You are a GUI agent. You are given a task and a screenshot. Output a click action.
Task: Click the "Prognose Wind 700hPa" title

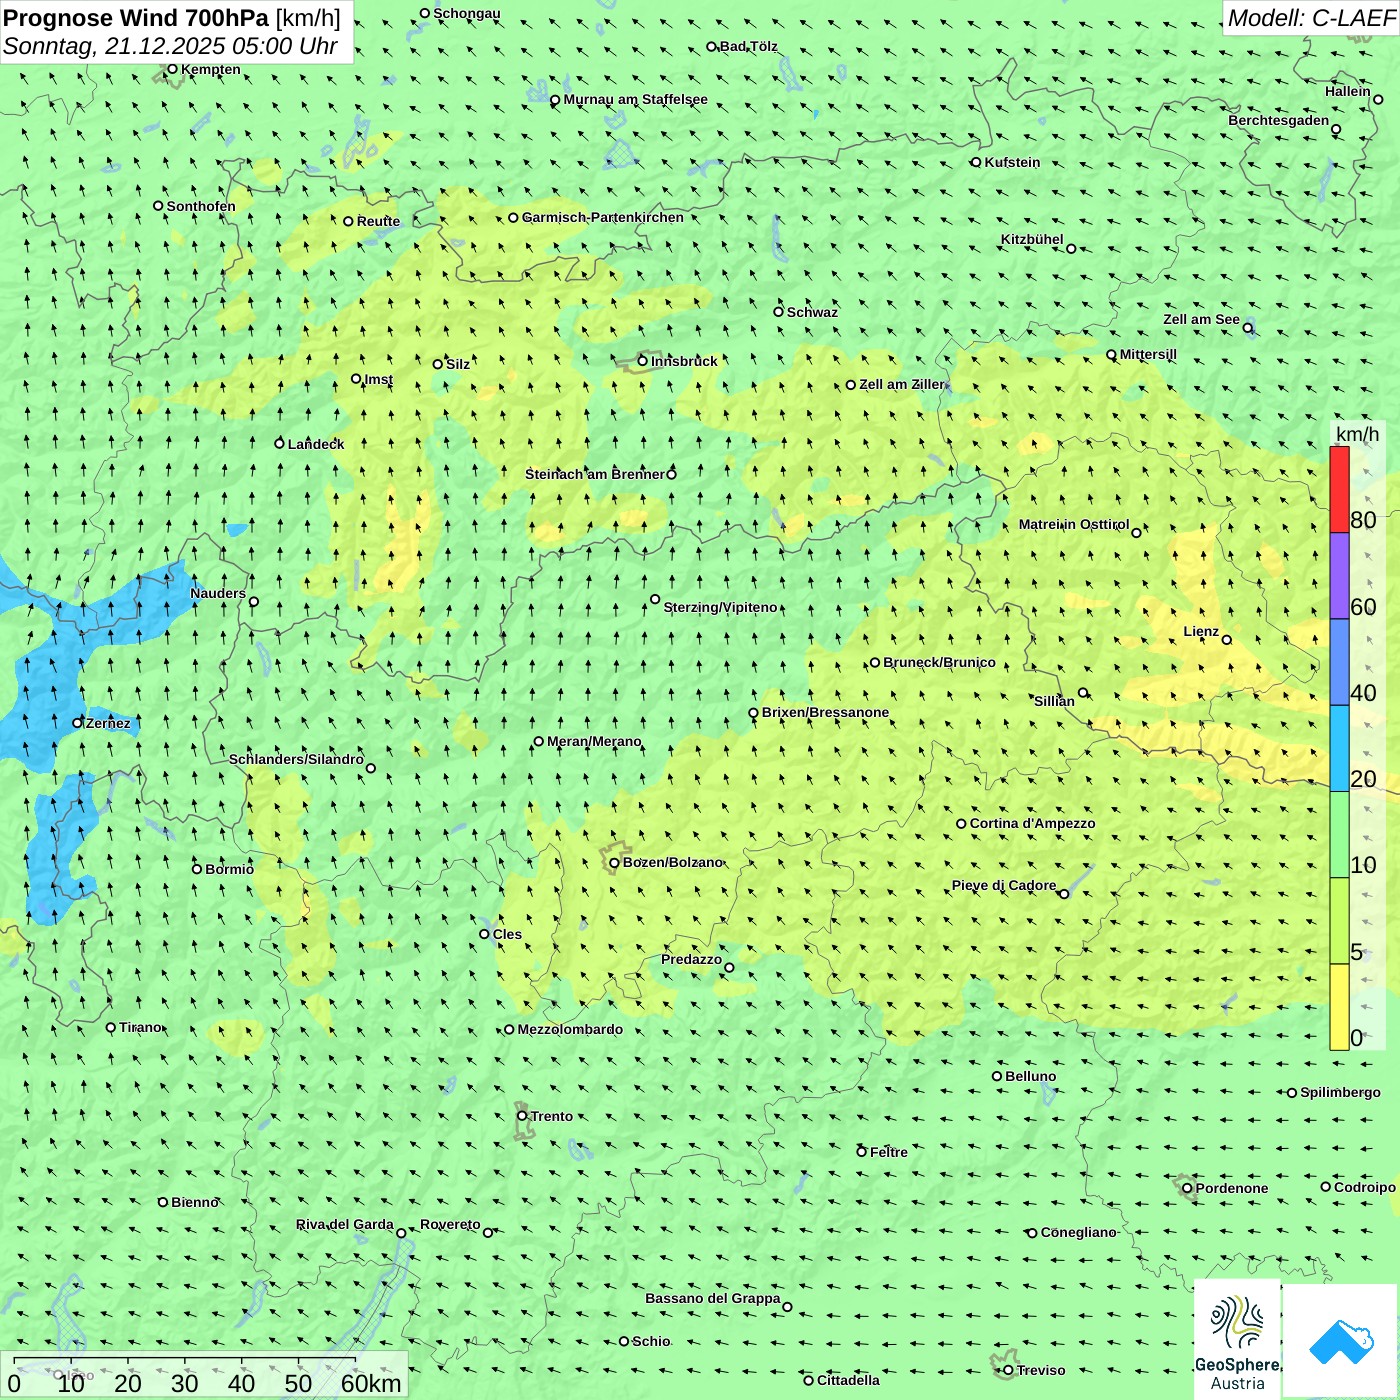(x=136, y=18)
